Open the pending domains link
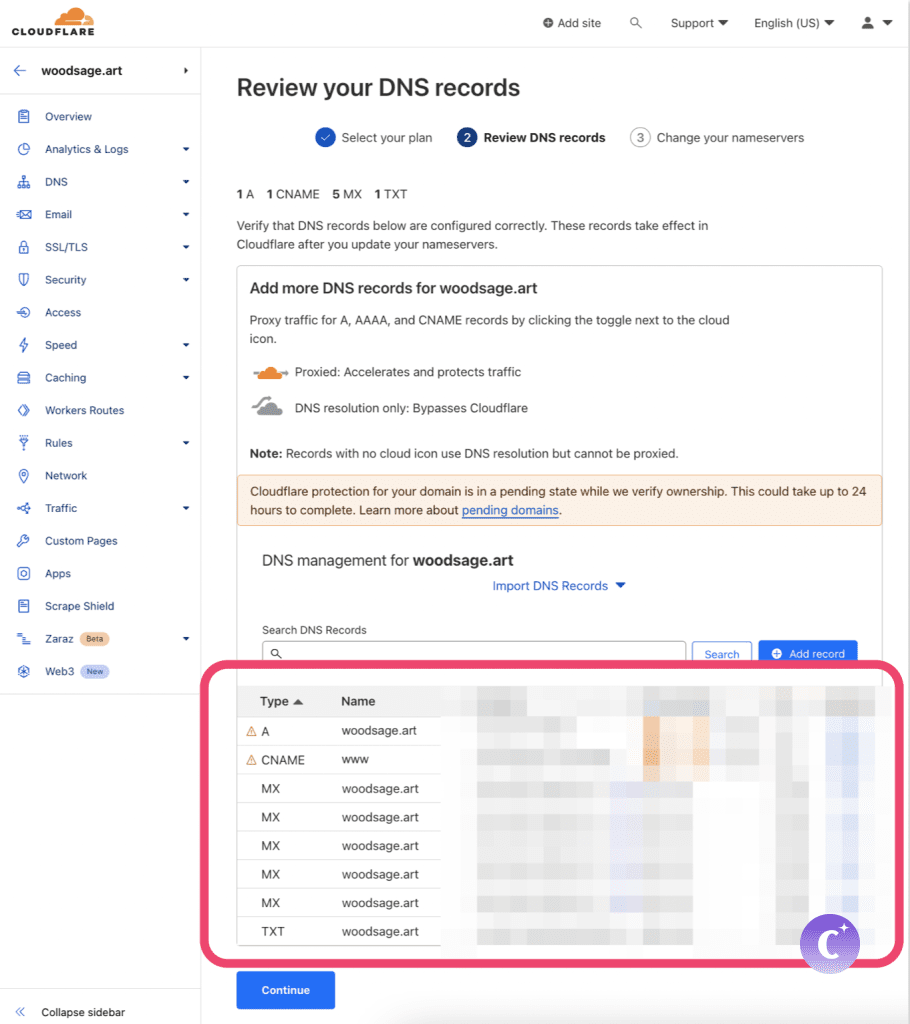Image resolution: width=910 pixels, height=1024 pixels. [510, 510]
